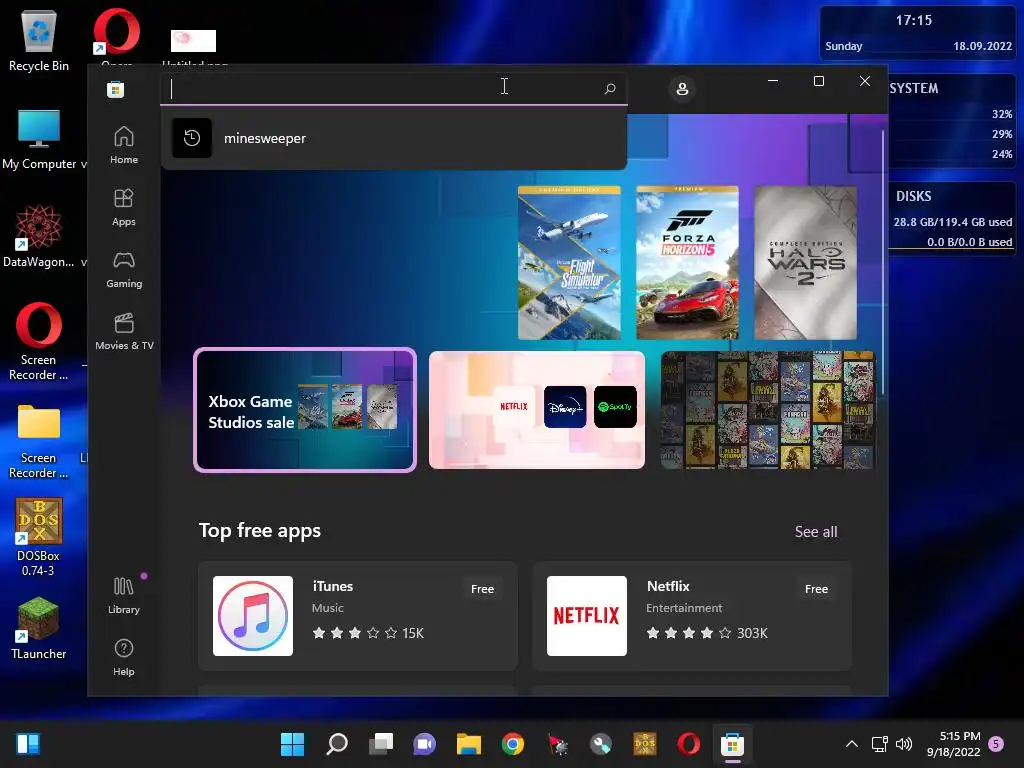Open the DataWagon desktop shortcut
The height and width of the screenshot is (768, 1024).
tap(38, 236)
